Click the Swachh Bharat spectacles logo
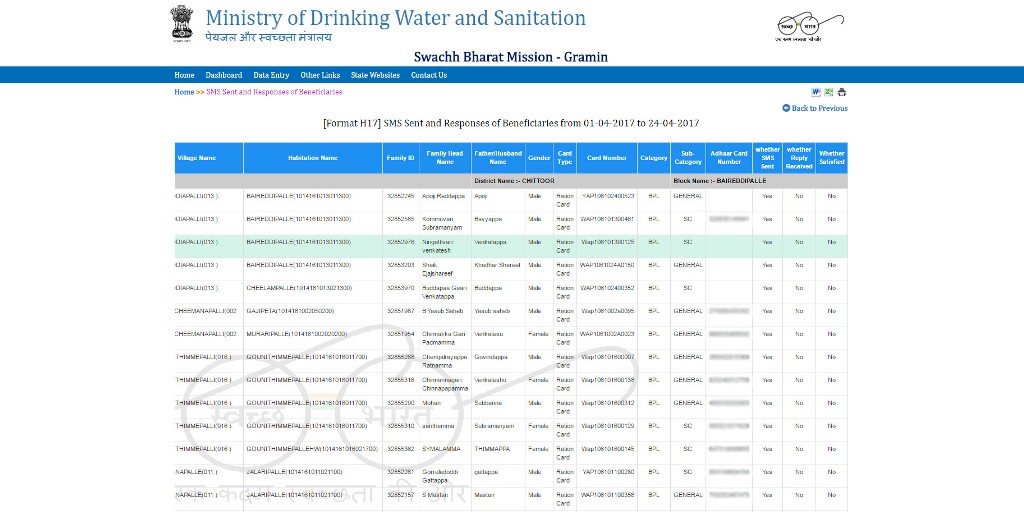1024x512 pixels. [x=810, y=26]
